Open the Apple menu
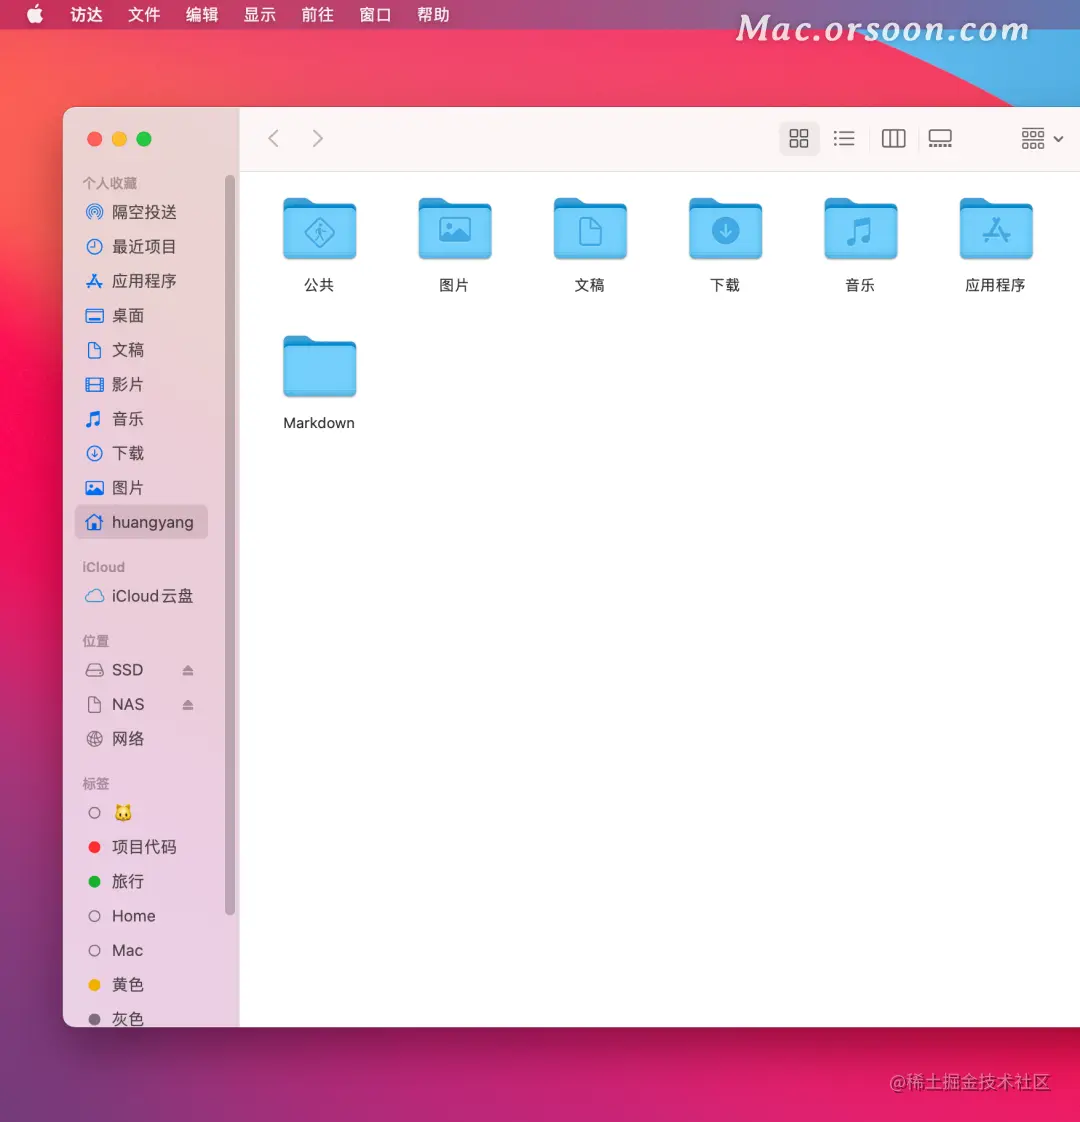The image size is (1080, 1122). coord(34,14)
